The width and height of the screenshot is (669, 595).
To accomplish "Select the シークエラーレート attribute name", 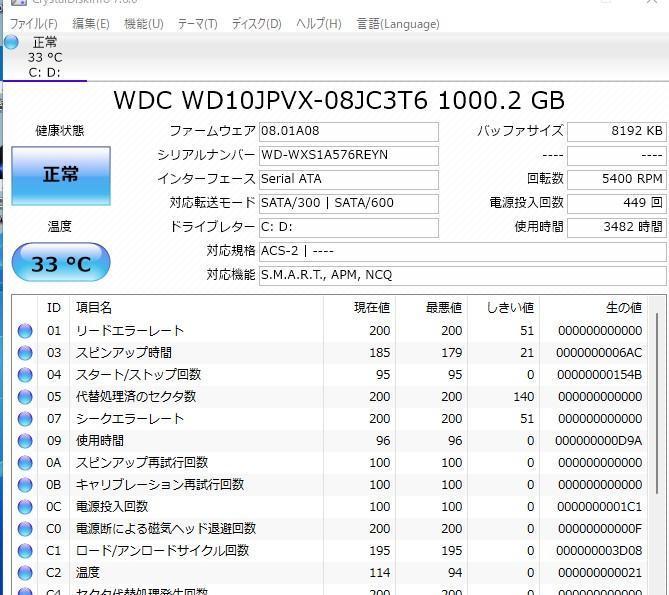I will pyautogui.click(x=130, y=419).
